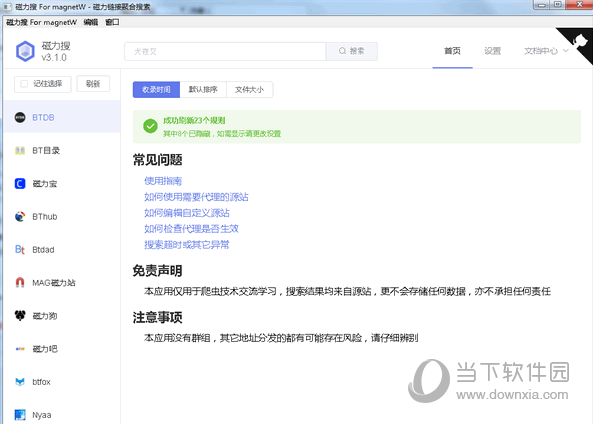Open the 文档中心 tab

(x=541, y=51)
